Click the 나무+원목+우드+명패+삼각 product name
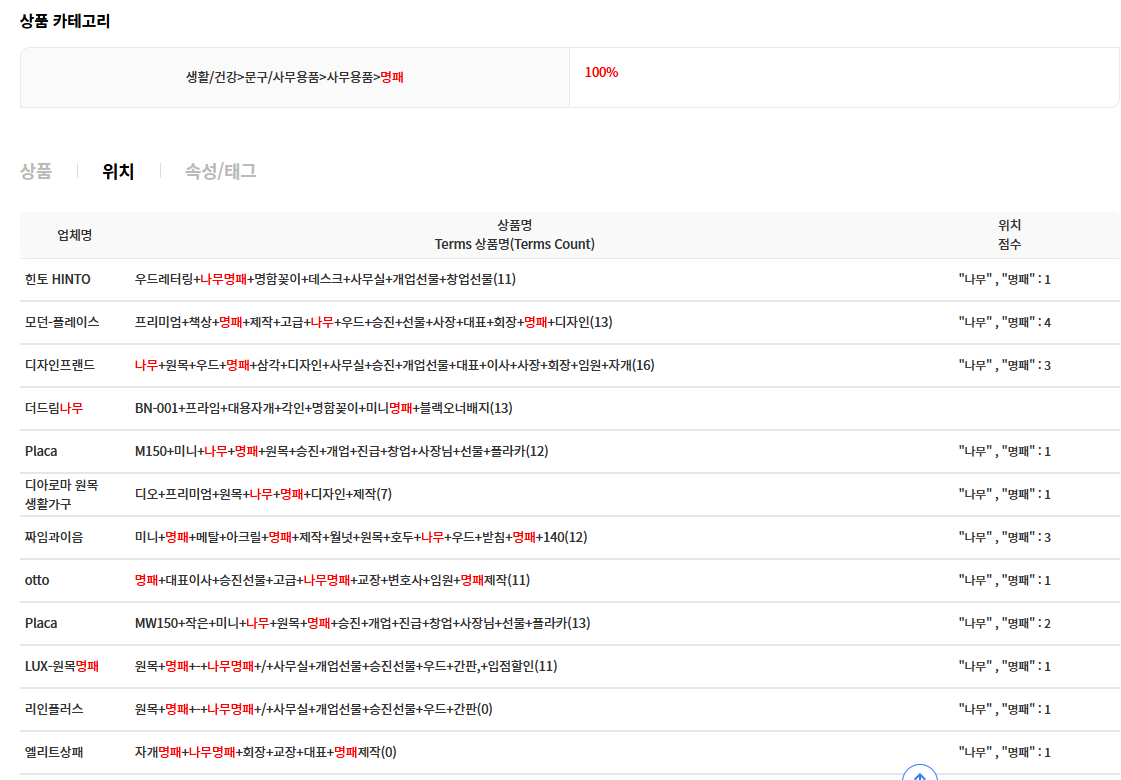The height and width of the screenshot is (780, 1121). tap(395, 365)
